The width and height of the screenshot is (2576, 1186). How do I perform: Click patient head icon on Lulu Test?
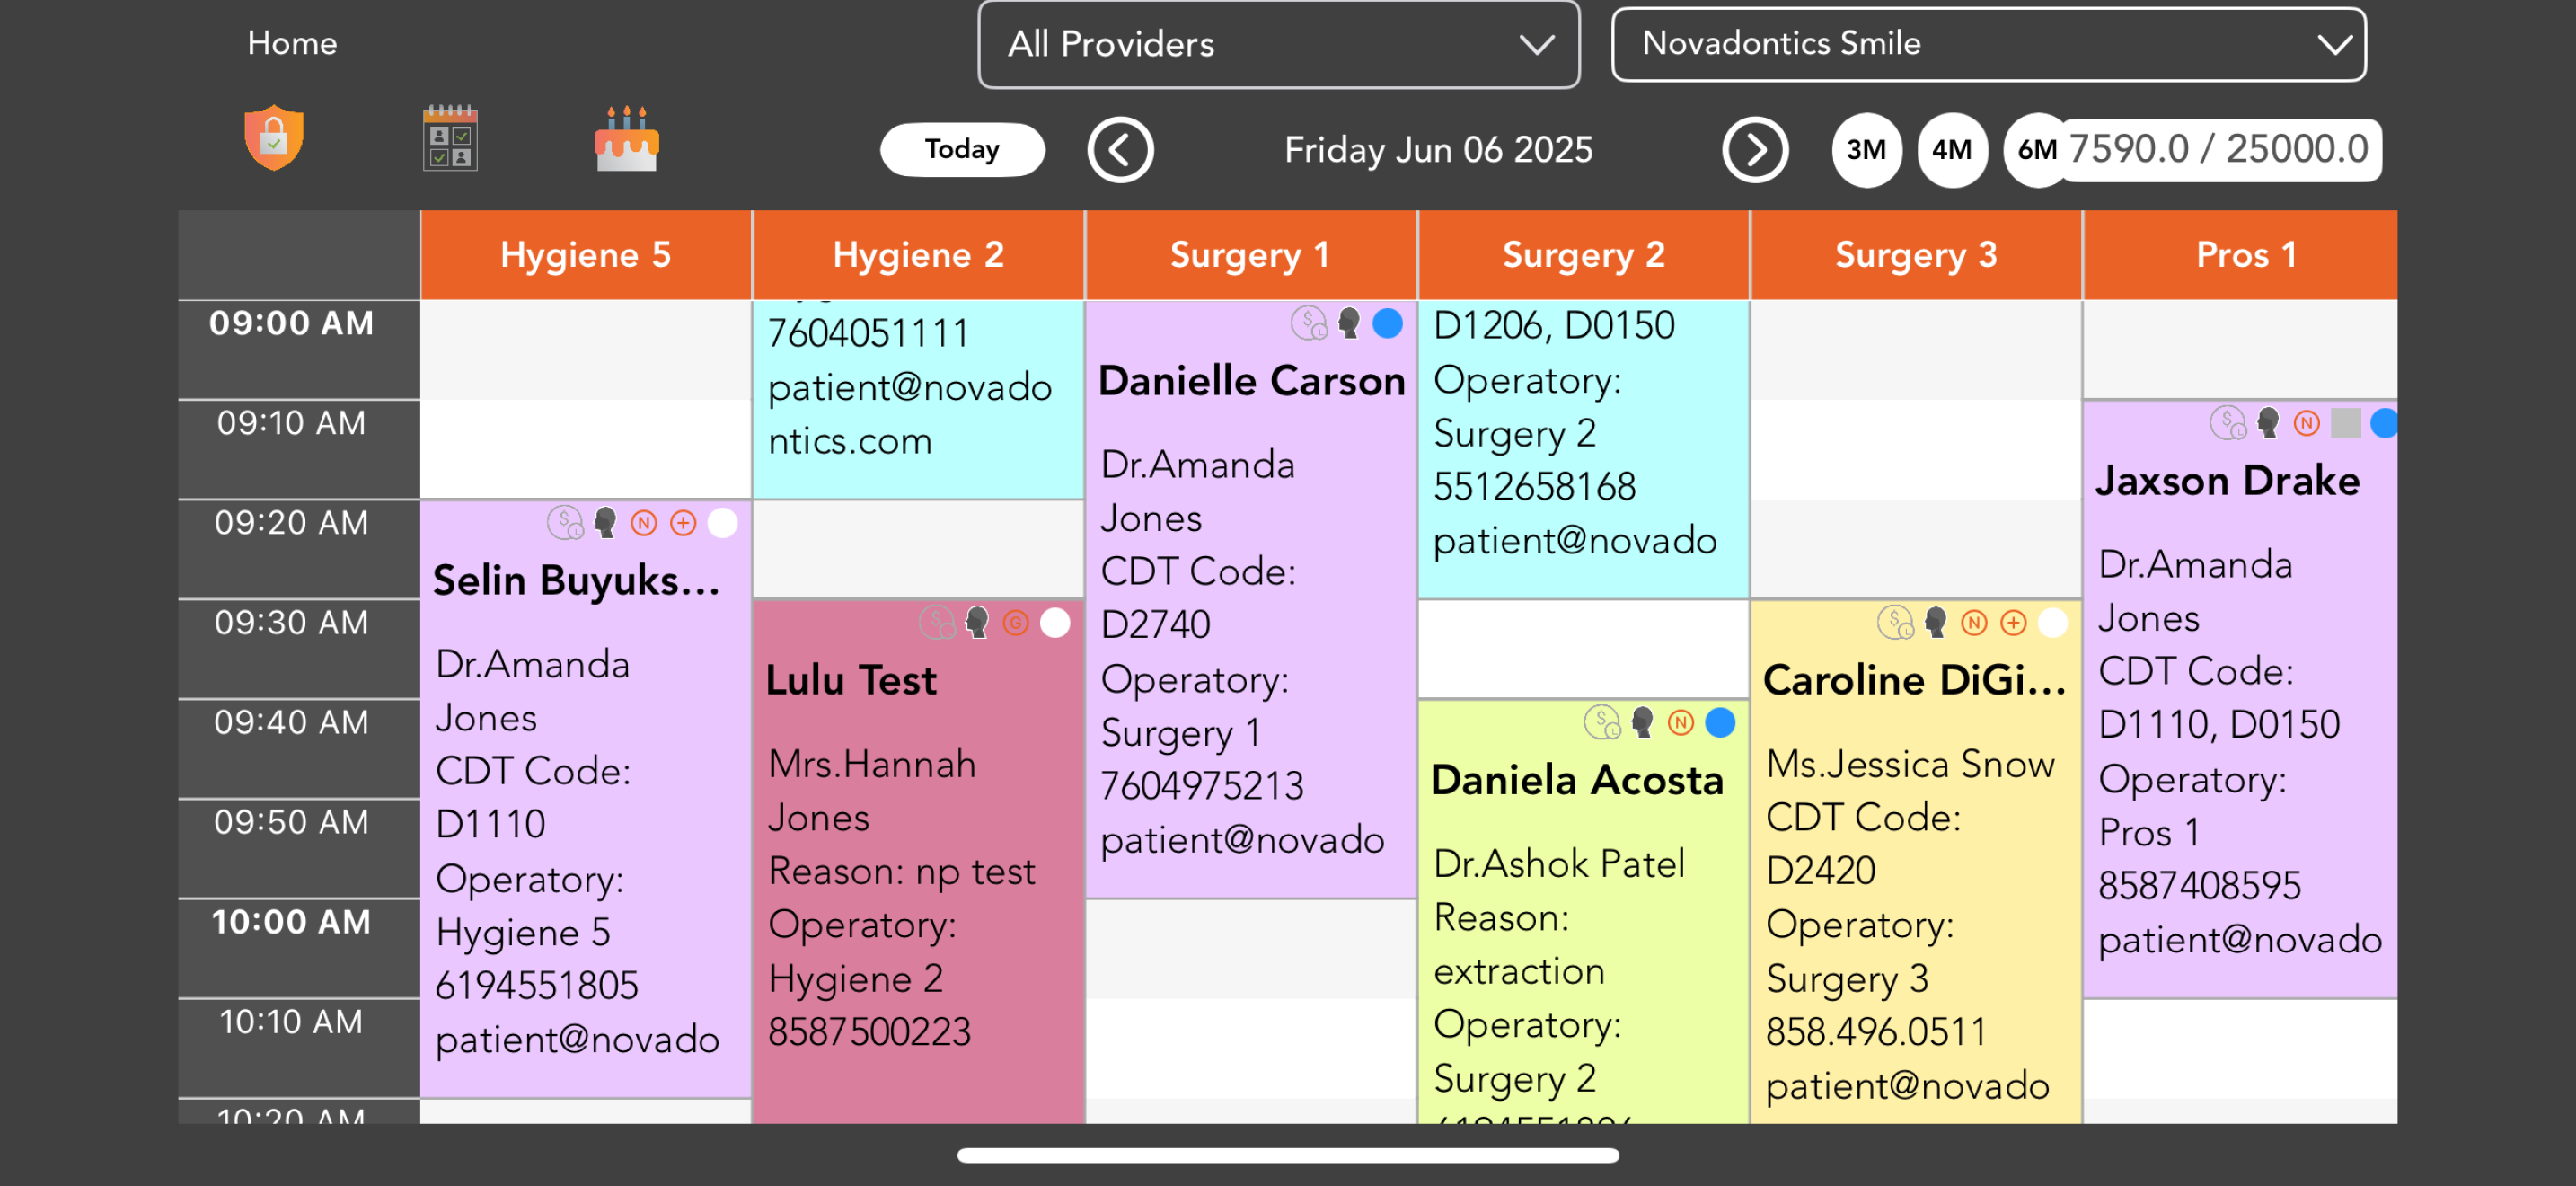point(977,623)
